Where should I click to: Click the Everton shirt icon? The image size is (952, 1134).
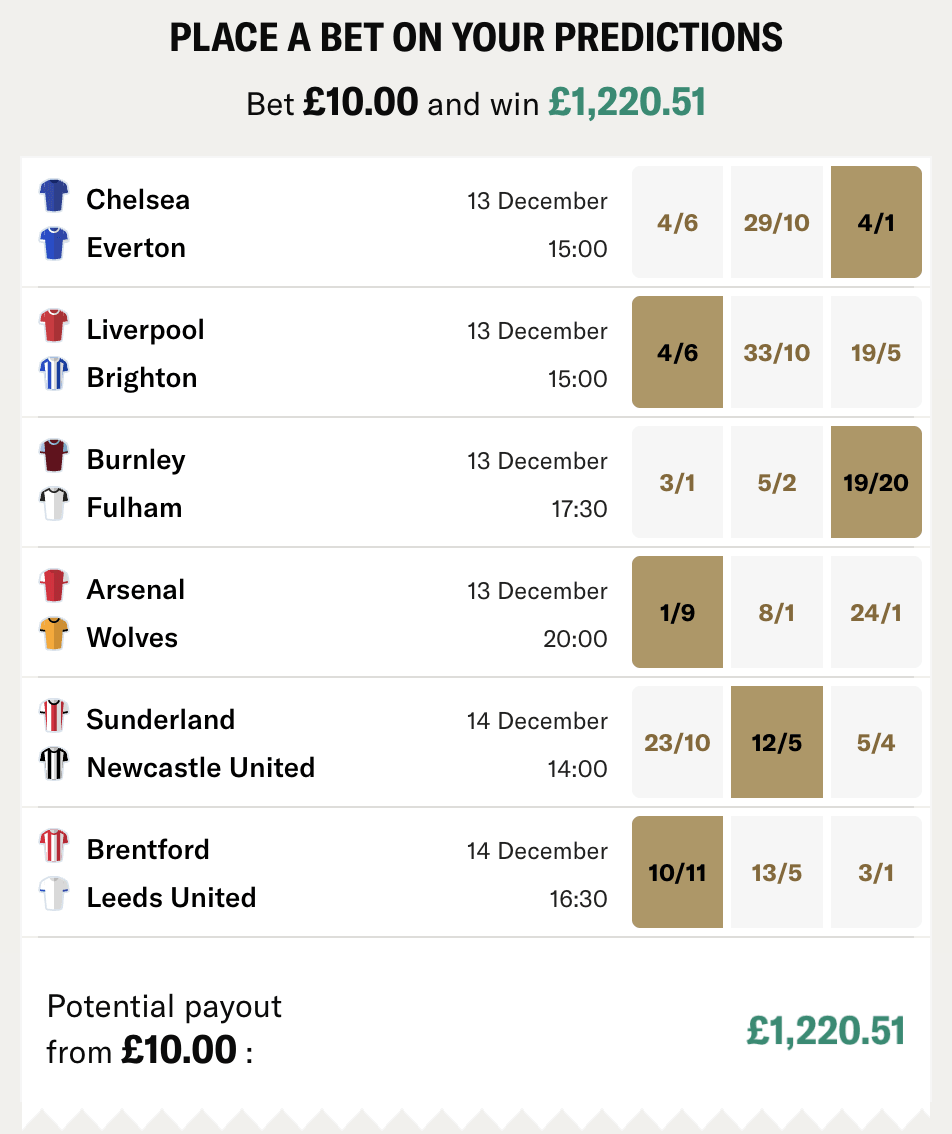[52, 247]
